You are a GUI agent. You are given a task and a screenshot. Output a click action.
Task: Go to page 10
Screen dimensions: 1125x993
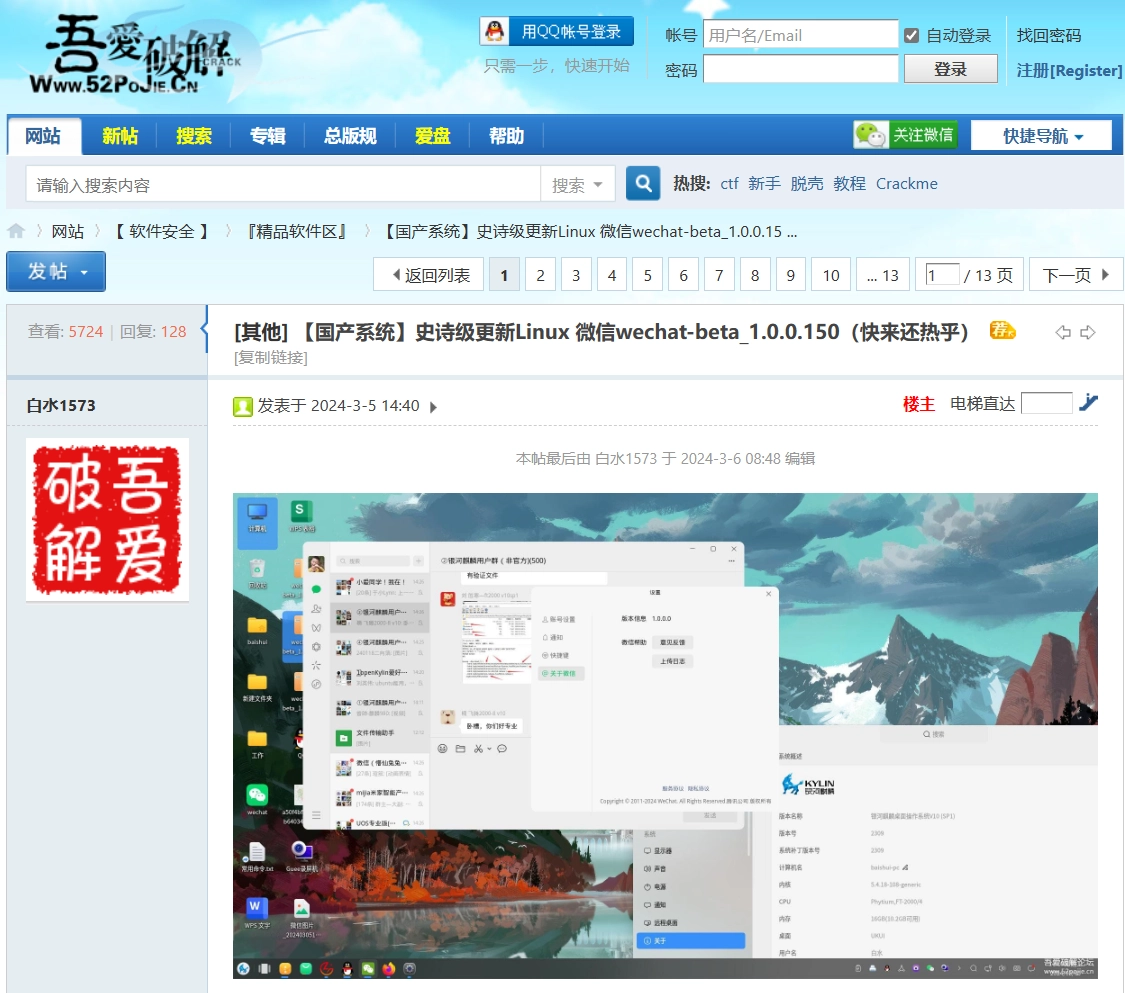(831, 275)
